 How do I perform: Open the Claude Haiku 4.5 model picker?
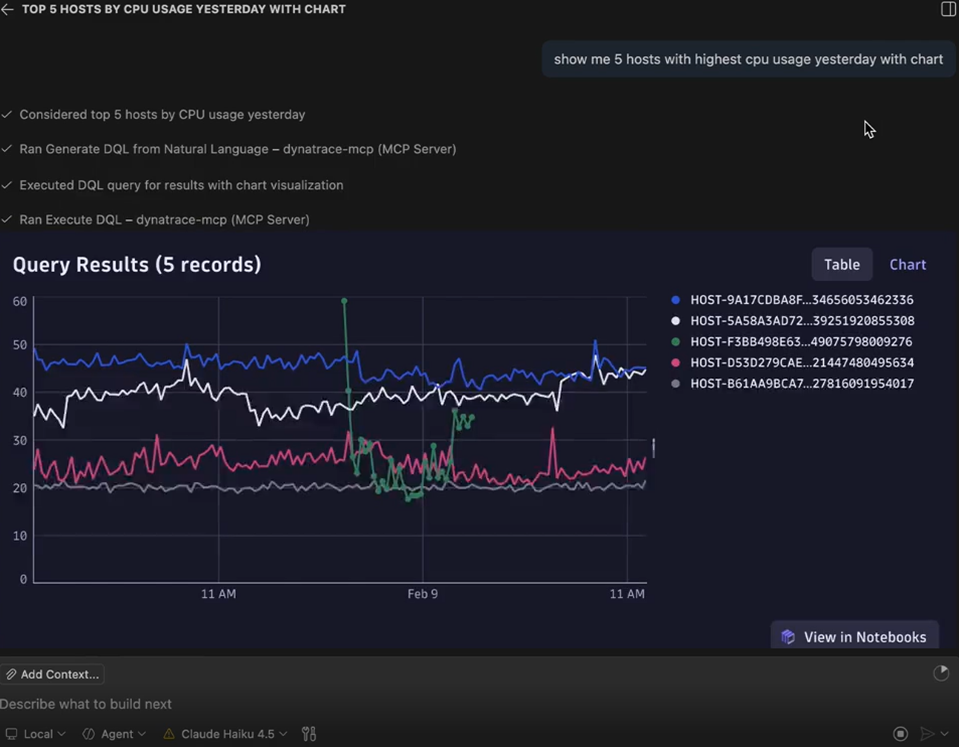click(x=226, y=734)
